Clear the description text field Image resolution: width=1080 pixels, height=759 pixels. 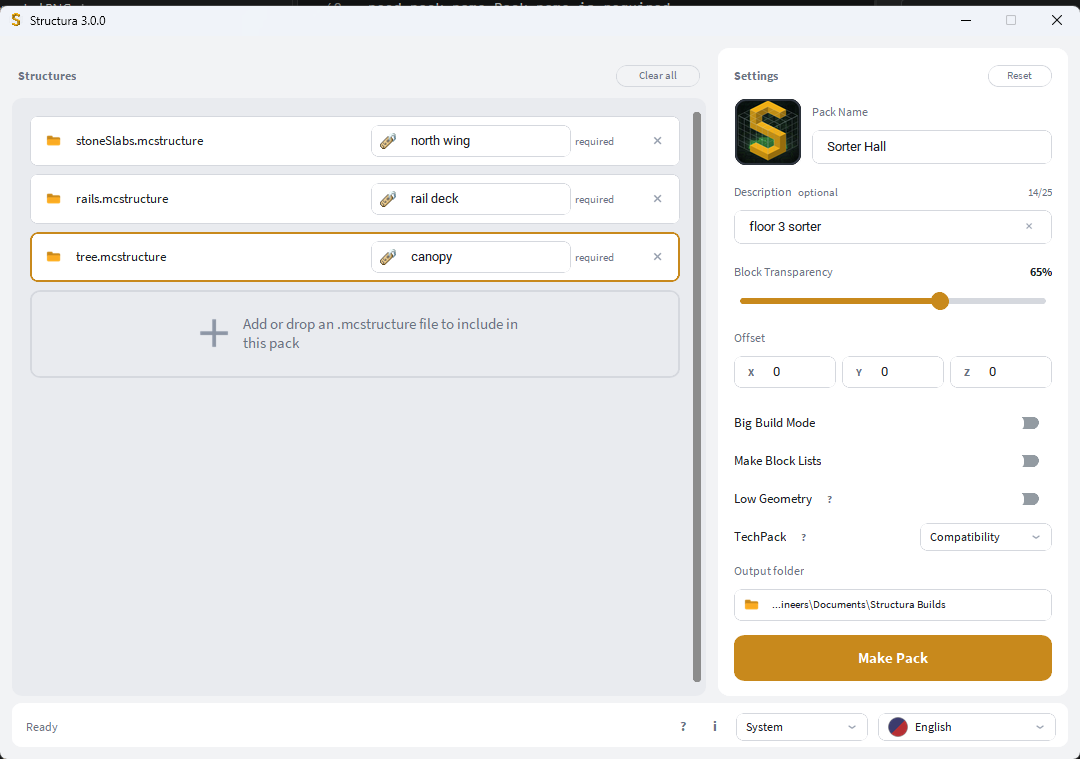tap(1029, 226)
